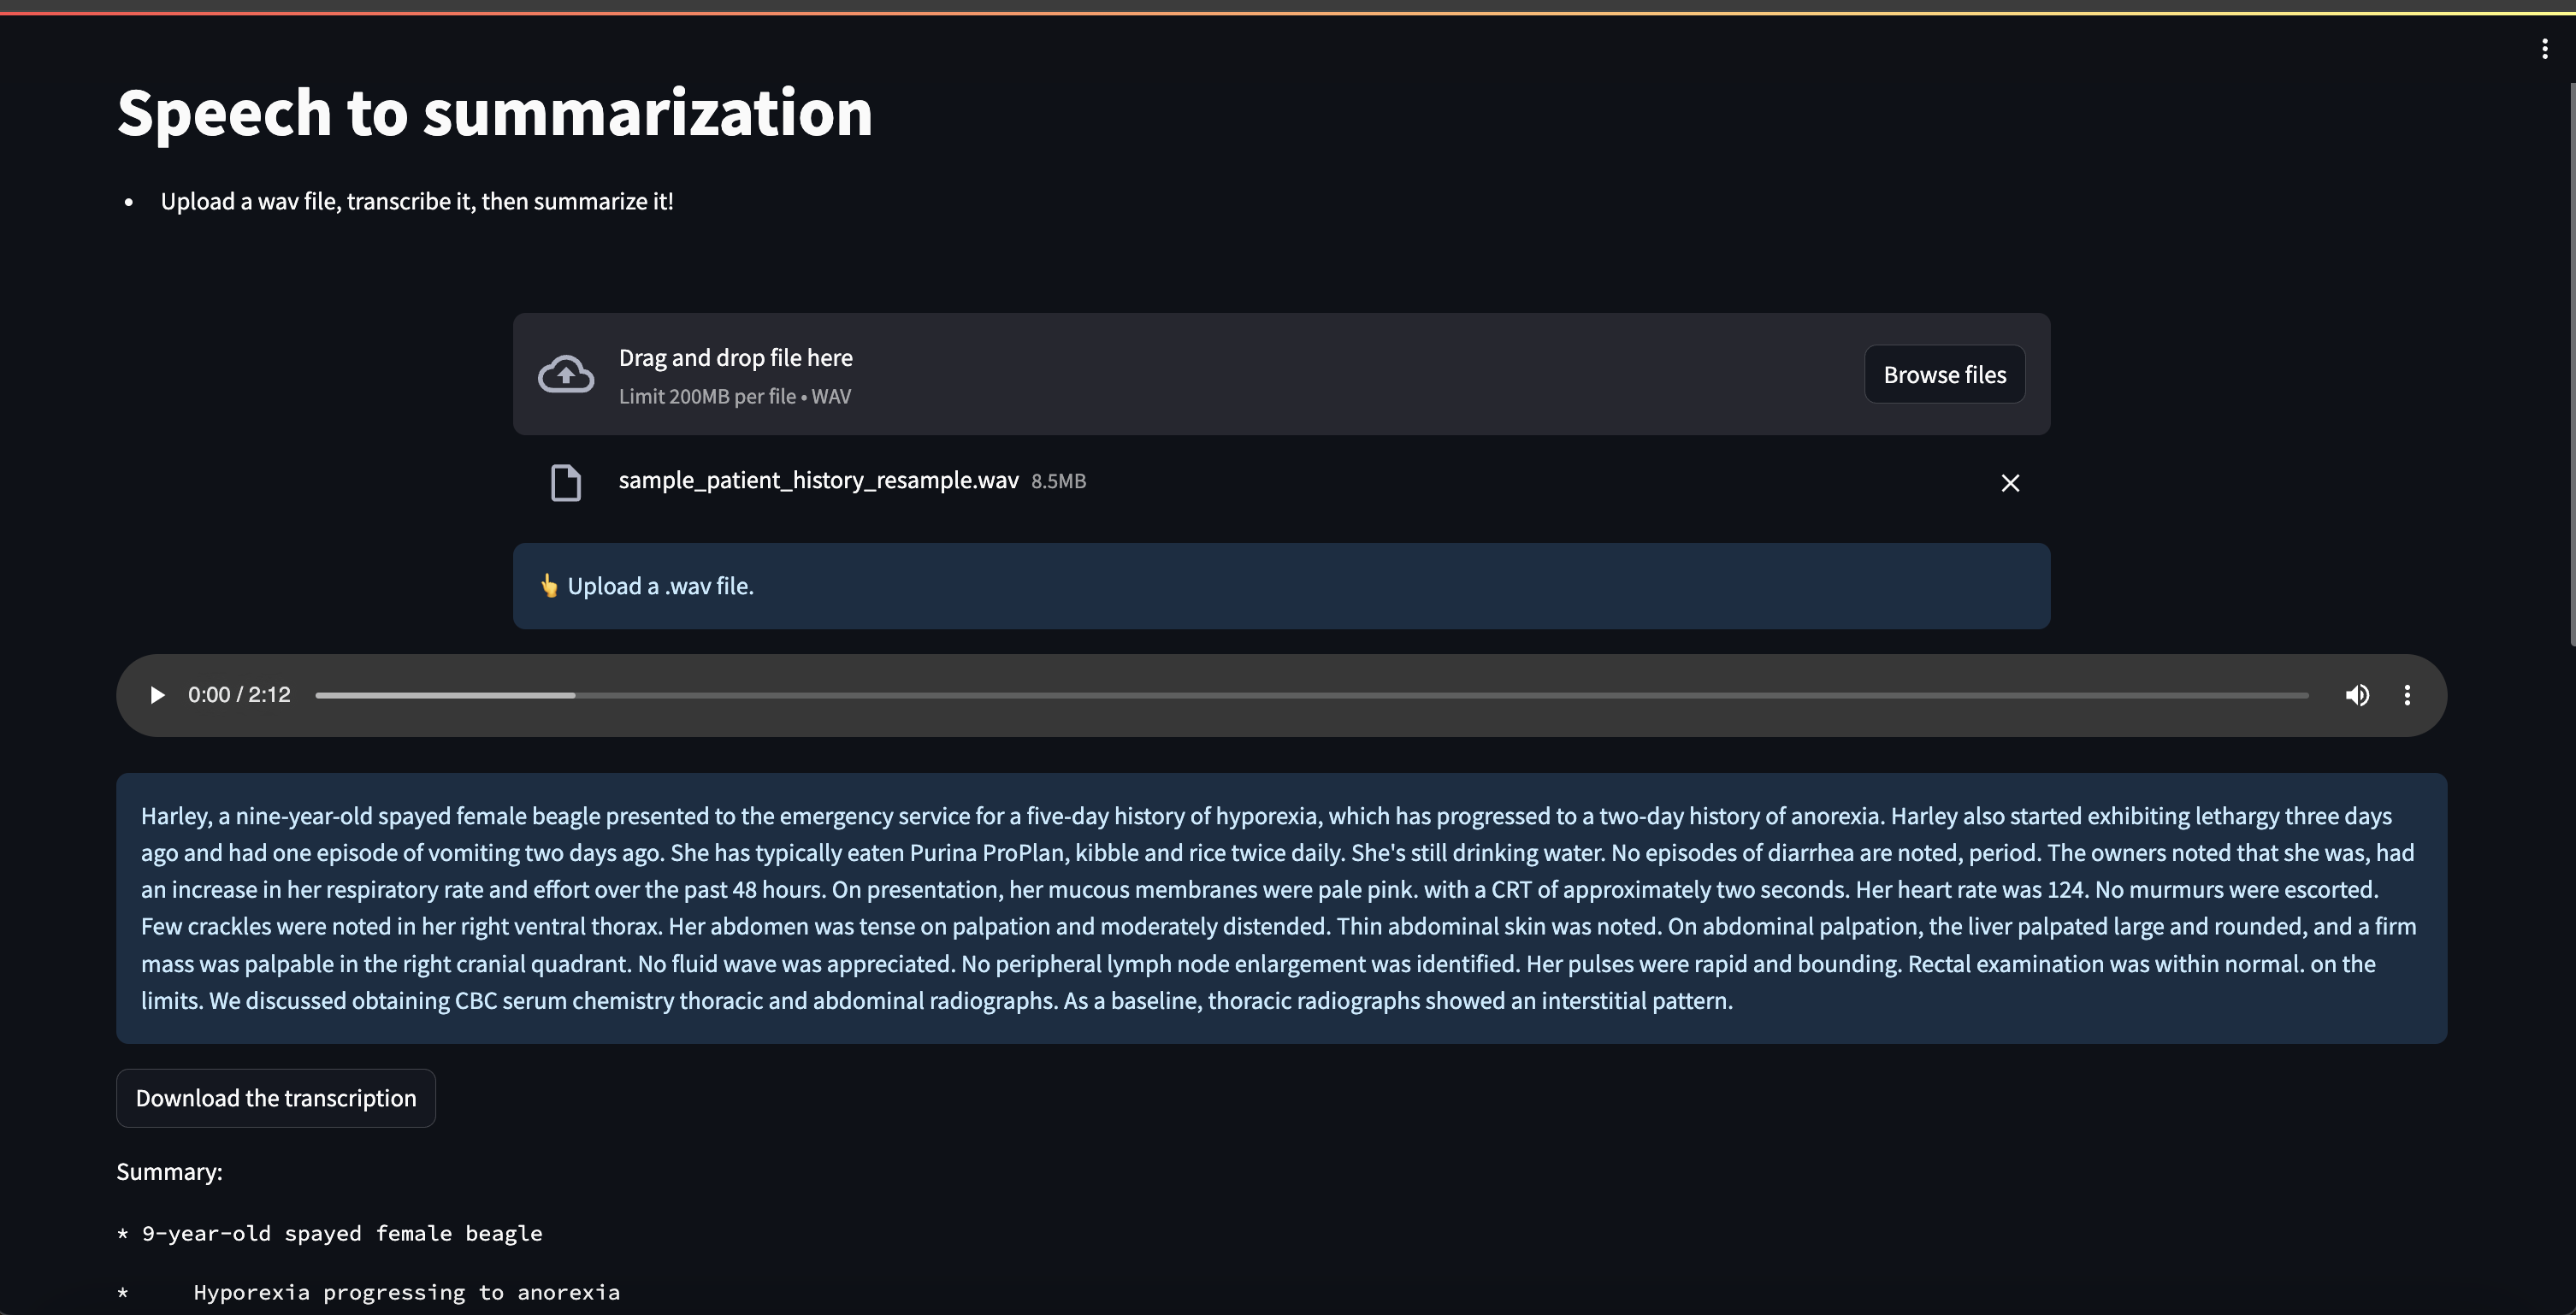This screenshot has width=2576, height=1315.
Task: Click the cloud upload icon
Action: point(566,374)
